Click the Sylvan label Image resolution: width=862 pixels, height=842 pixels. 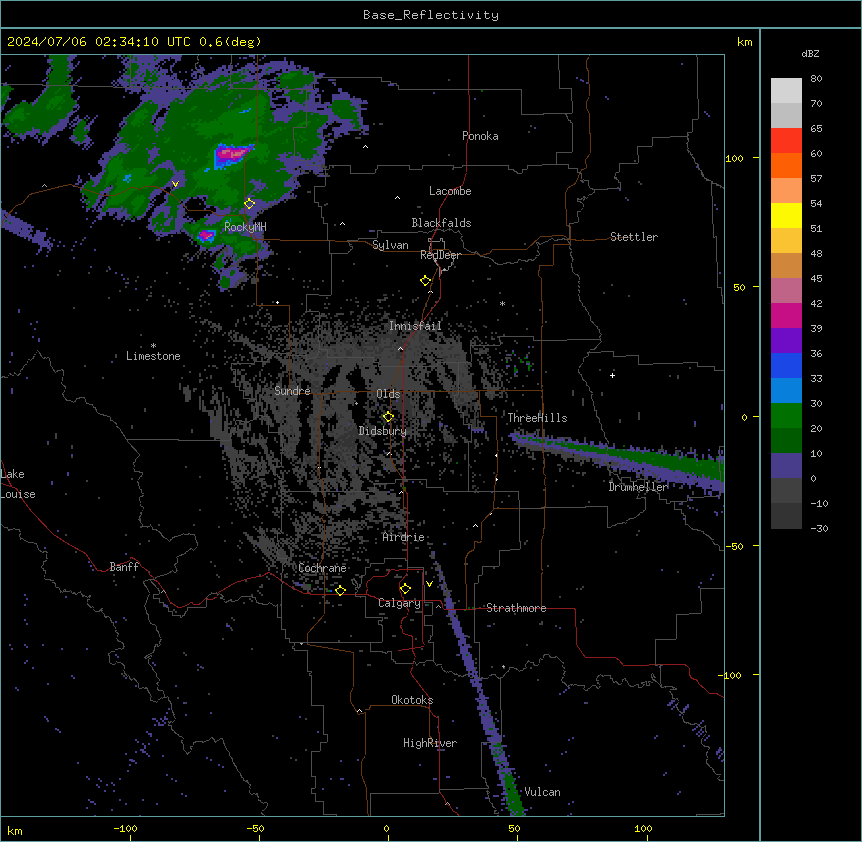click(390, 245)
